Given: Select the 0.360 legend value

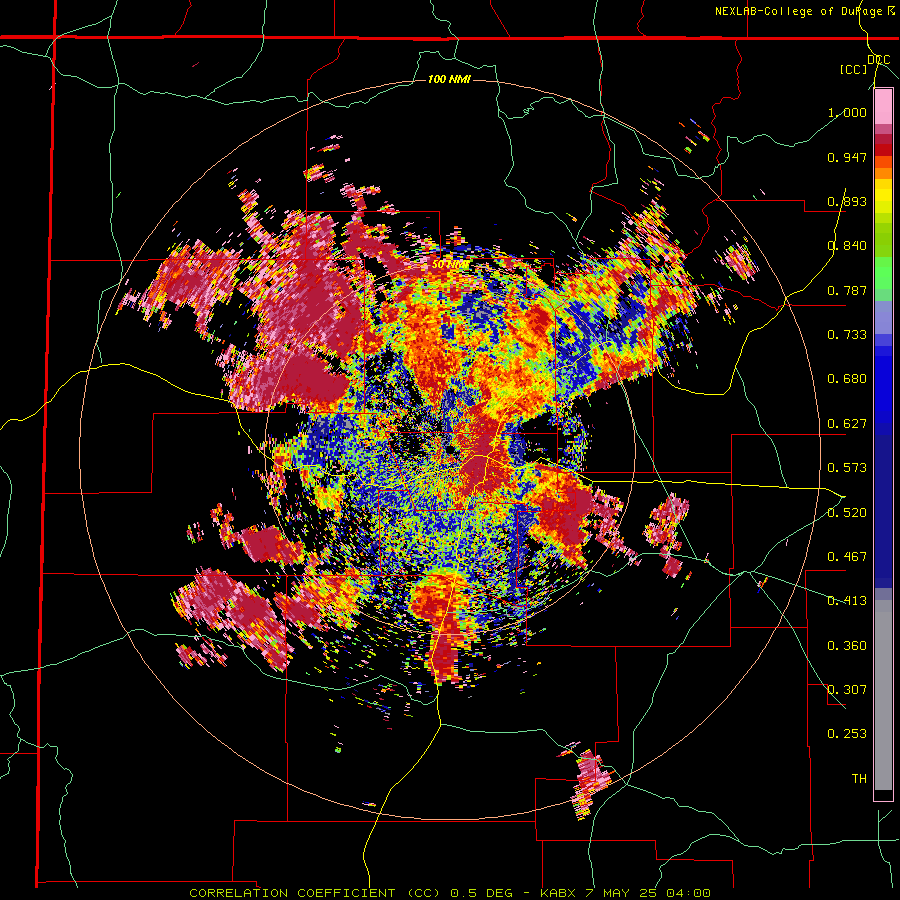Looking at the screenshot, I should tap(847, 646).
